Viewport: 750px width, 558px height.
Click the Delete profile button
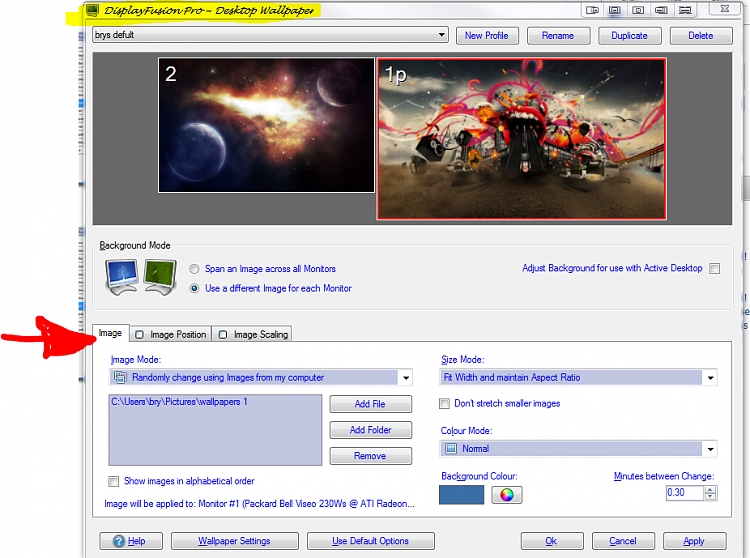(701, 36)
